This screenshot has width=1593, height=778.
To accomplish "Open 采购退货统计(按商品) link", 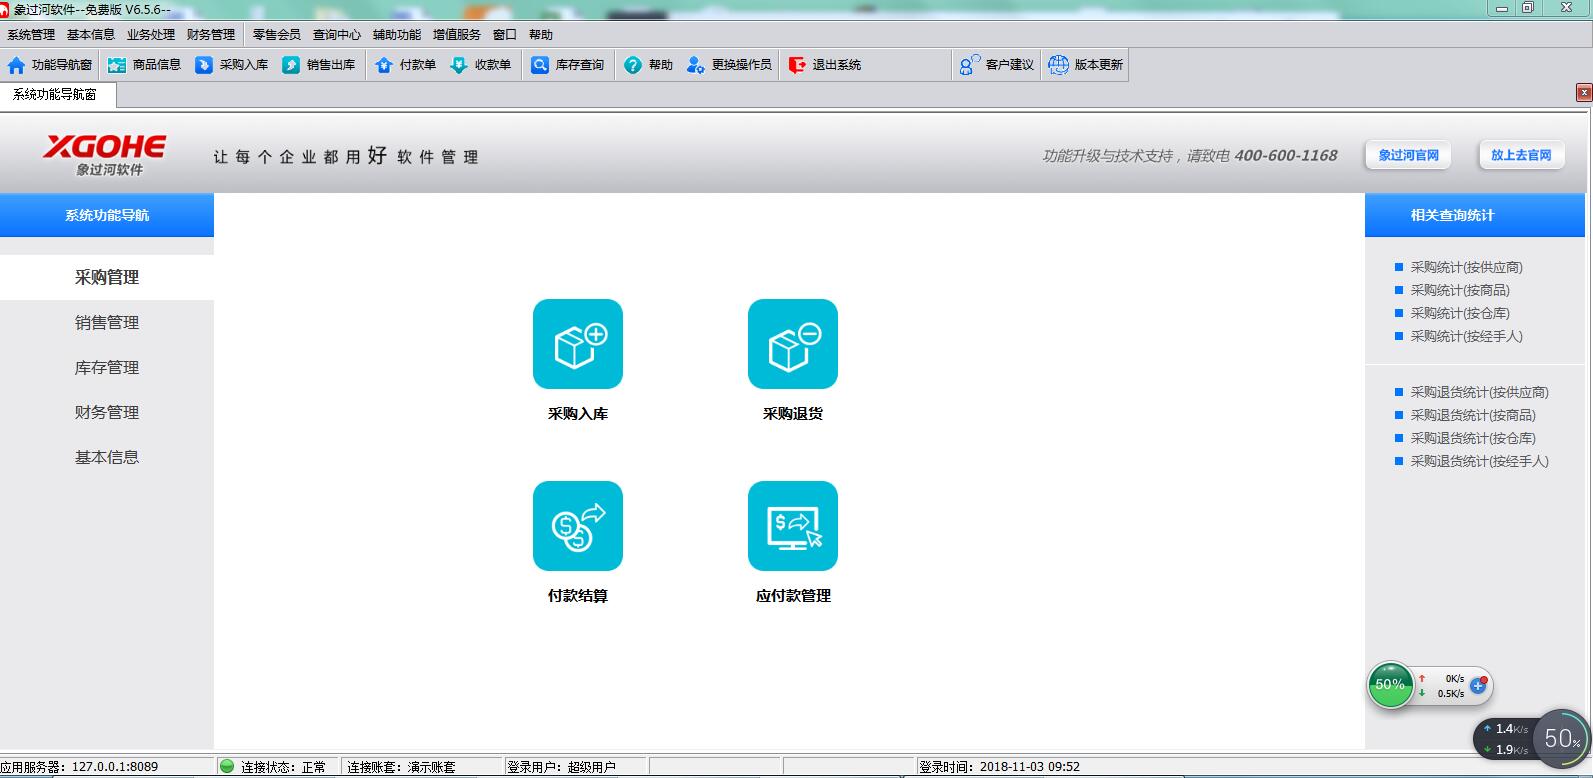I will [x=1473, y=415].
